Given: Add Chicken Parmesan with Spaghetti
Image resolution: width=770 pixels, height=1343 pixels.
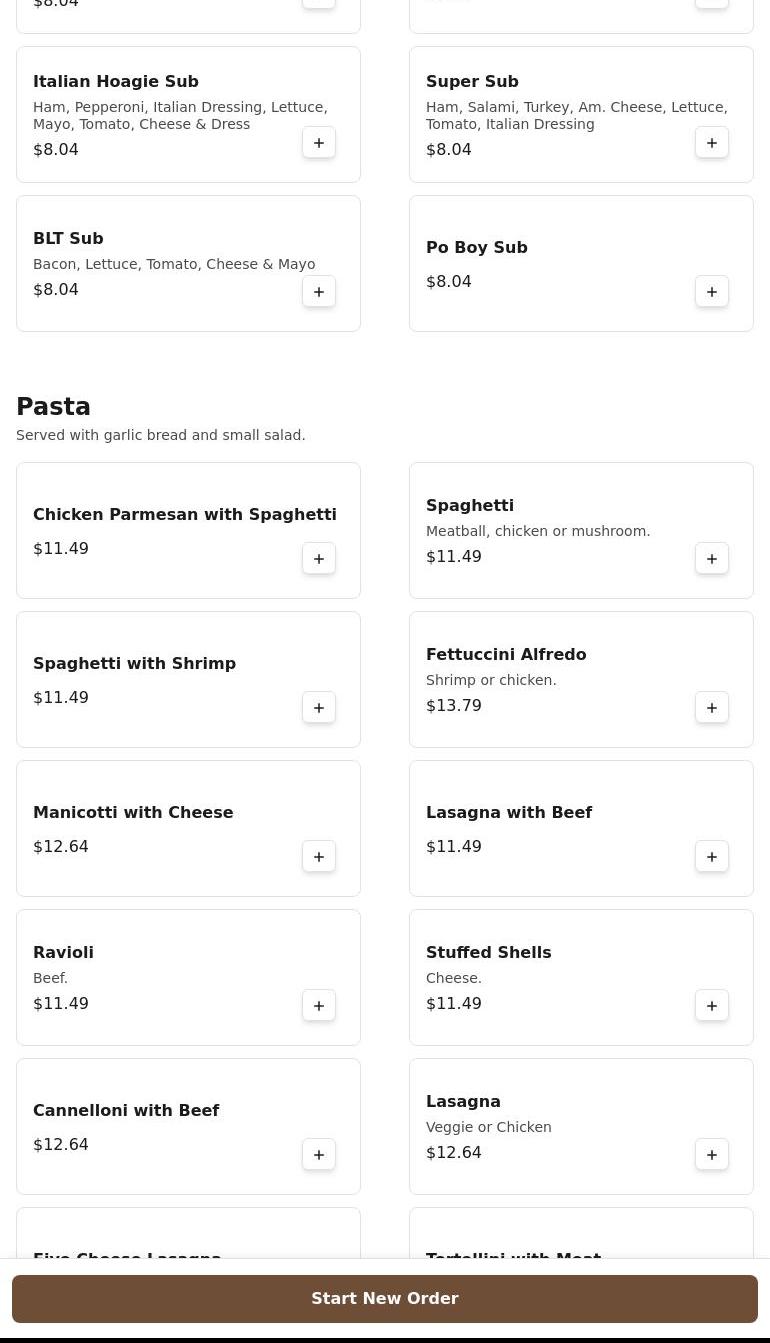Looking at the screenshot, I should [x=319, y=559].
